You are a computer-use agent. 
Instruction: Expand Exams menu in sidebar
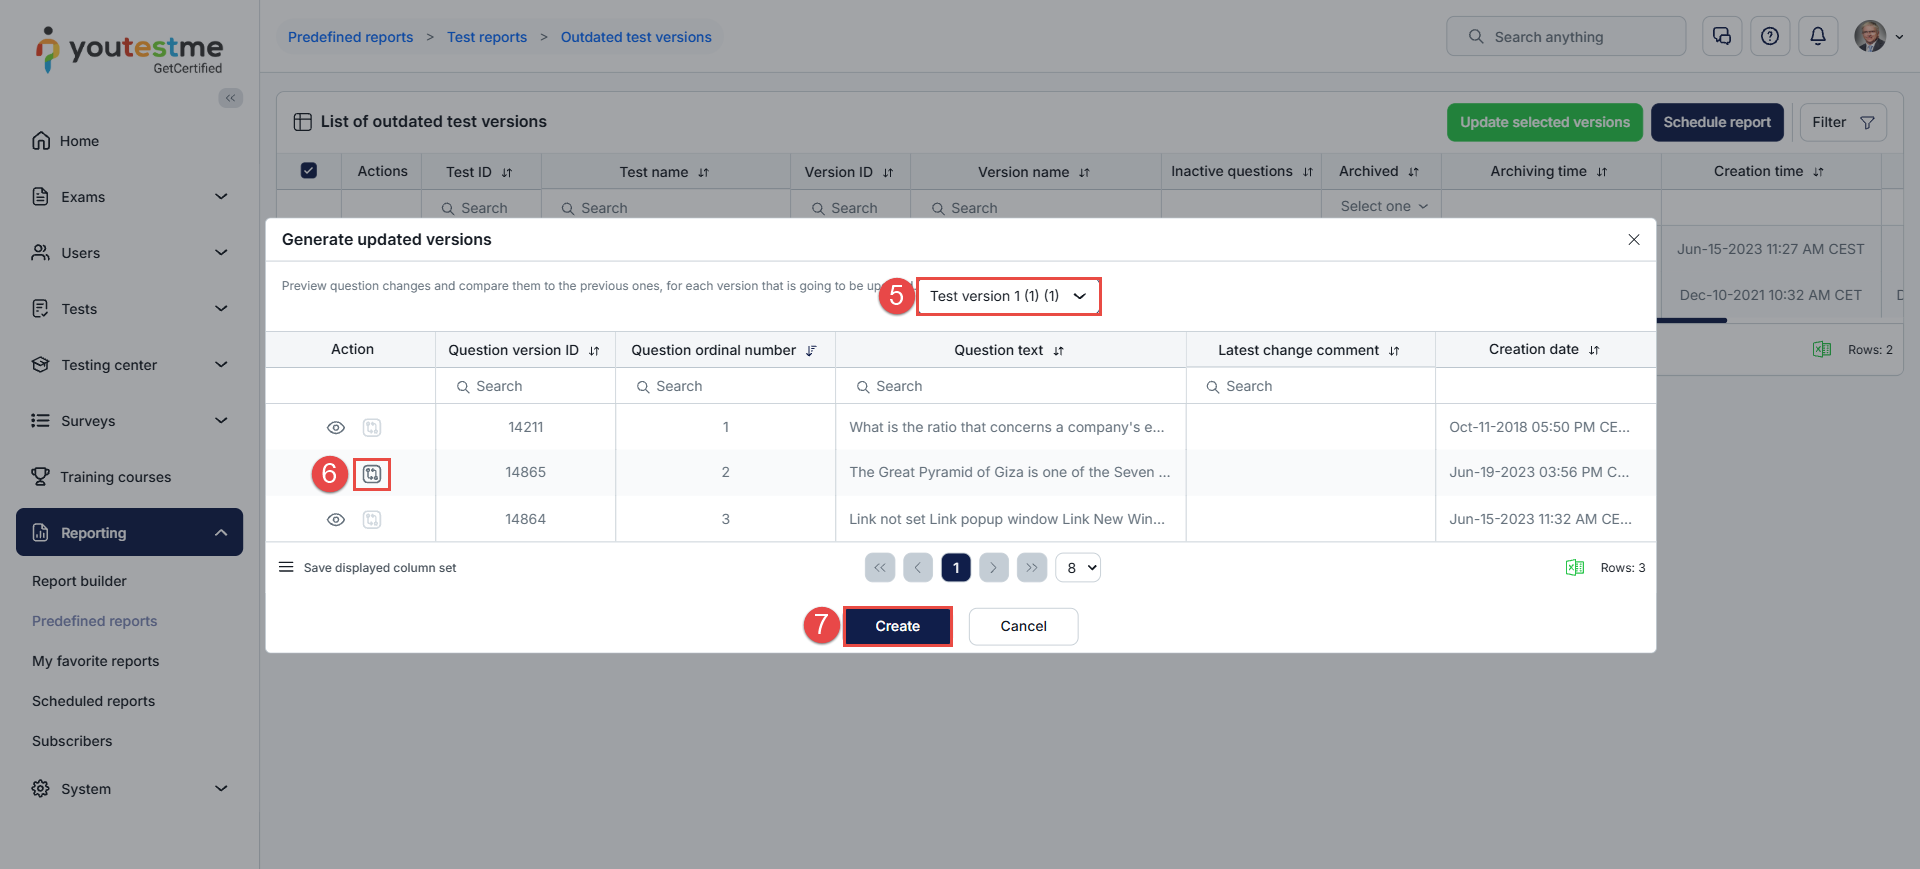click(130, 197)
